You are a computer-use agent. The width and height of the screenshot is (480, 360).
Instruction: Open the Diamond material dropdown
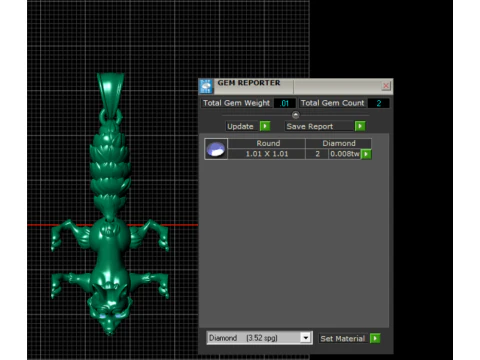tap(306, 338)
